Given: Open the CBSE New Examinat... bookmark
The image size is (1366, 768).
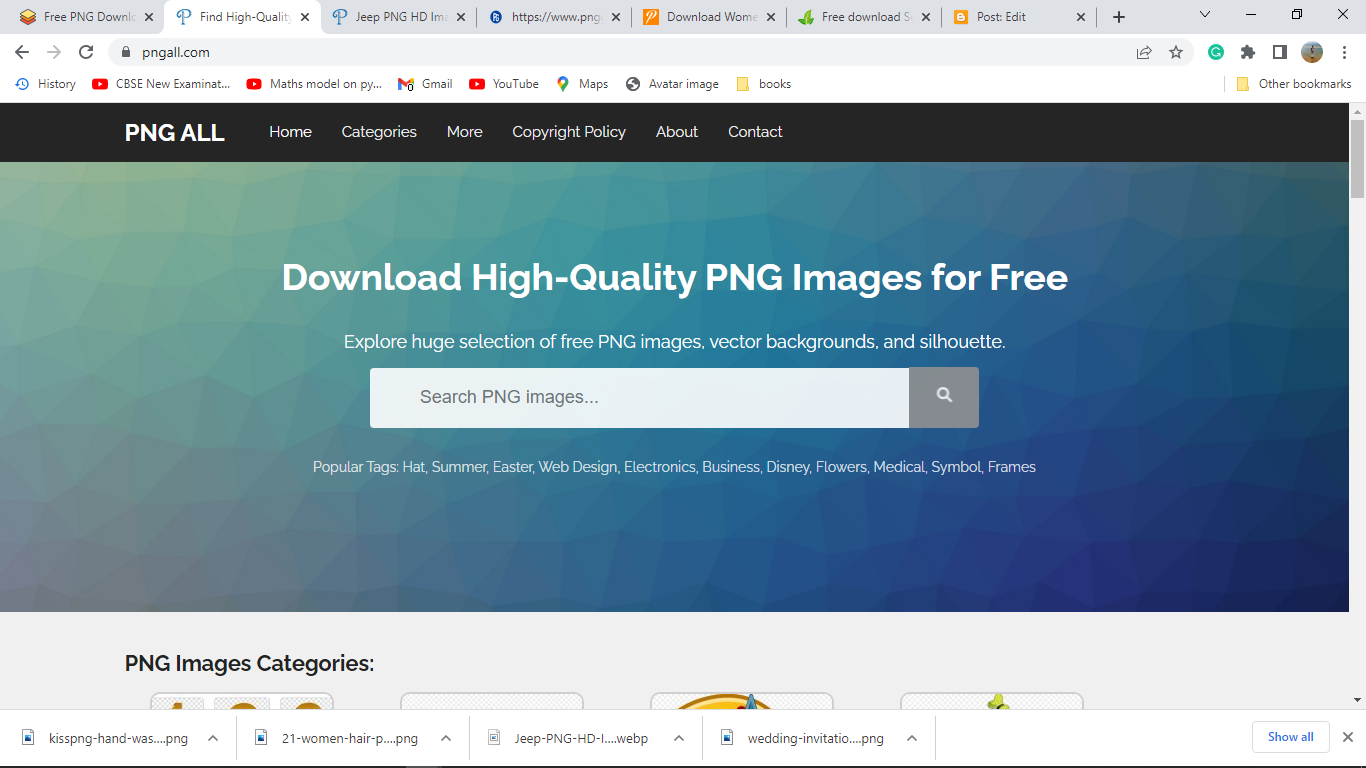Looking at the screenshot, I should (x=161, y=84).
